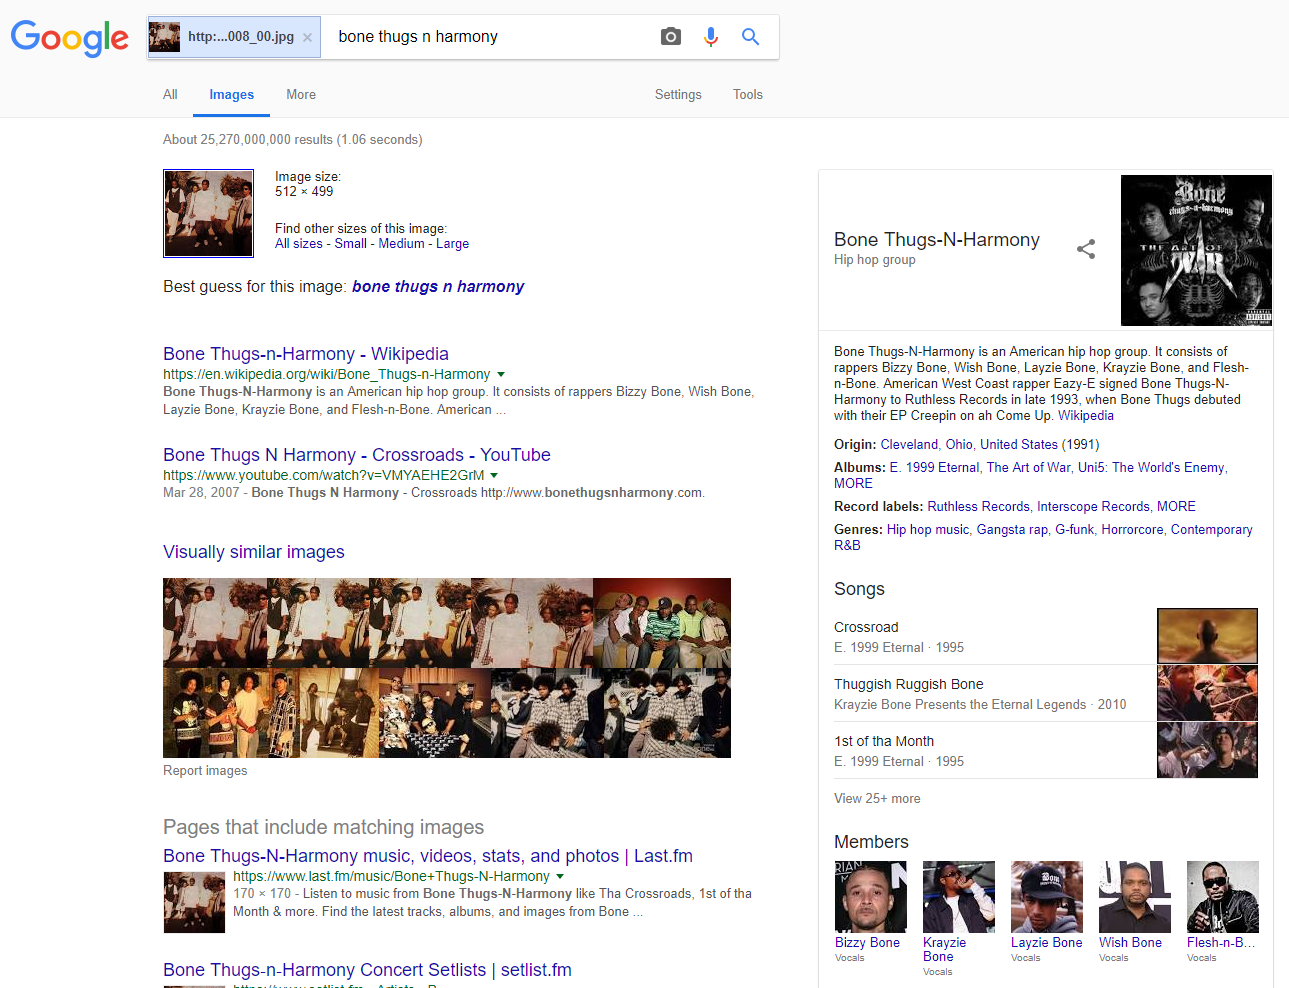Start voice search with the microphone icon

point(711,37)
